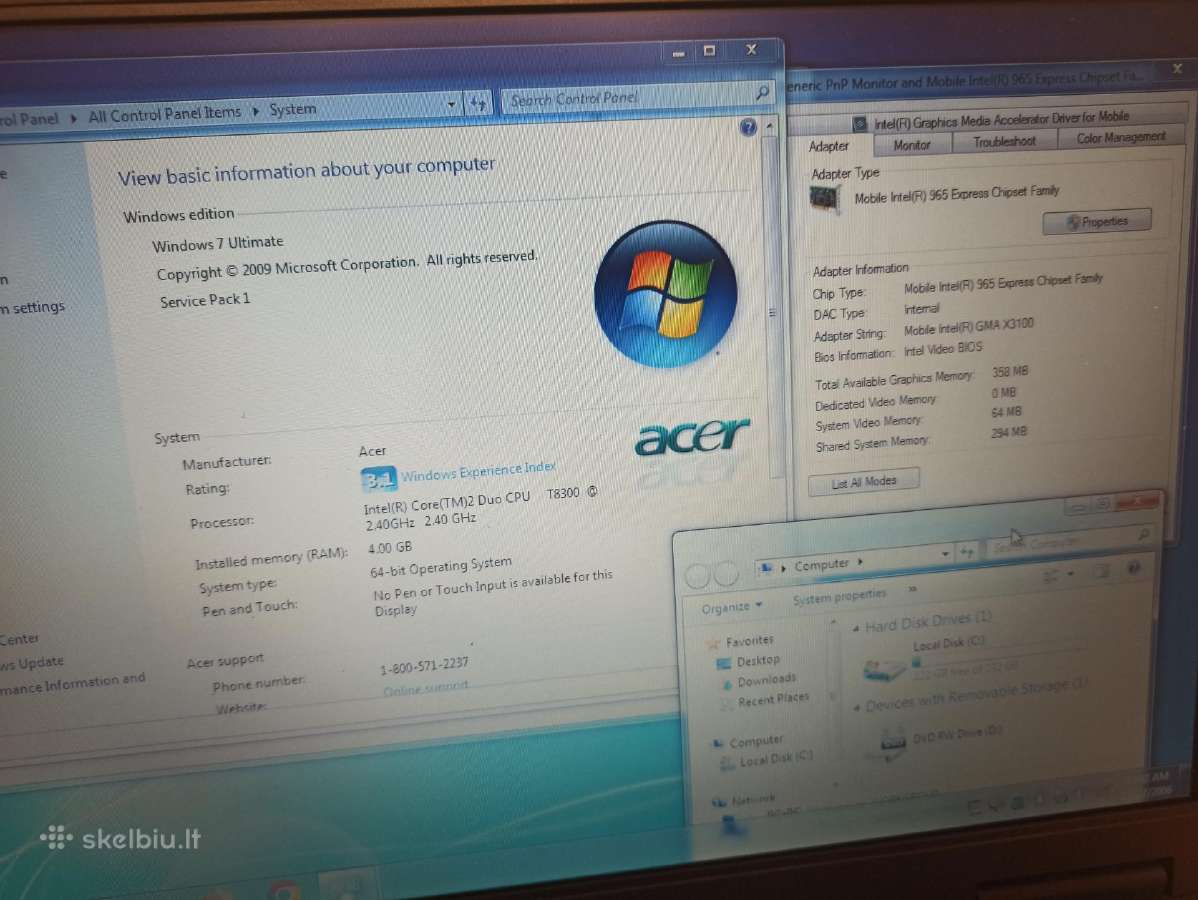The height and width of the screenshot is (900, 1198).
Task: Click the Desktop folder icon in sidebar
Action: coord(723,664)
